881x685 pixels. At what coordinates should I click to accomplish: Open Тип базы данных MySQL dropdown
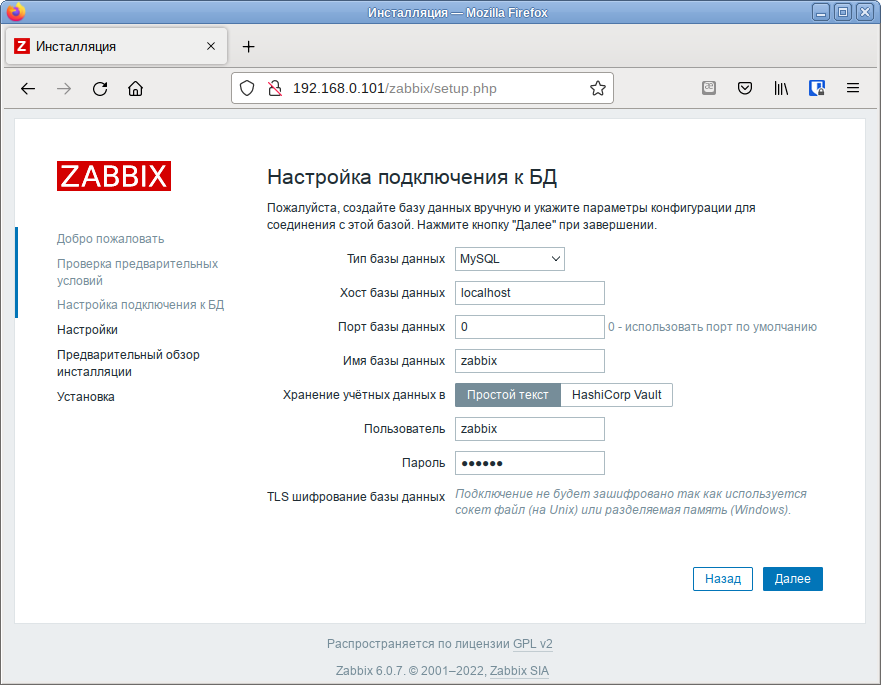(x=510, y=258)
